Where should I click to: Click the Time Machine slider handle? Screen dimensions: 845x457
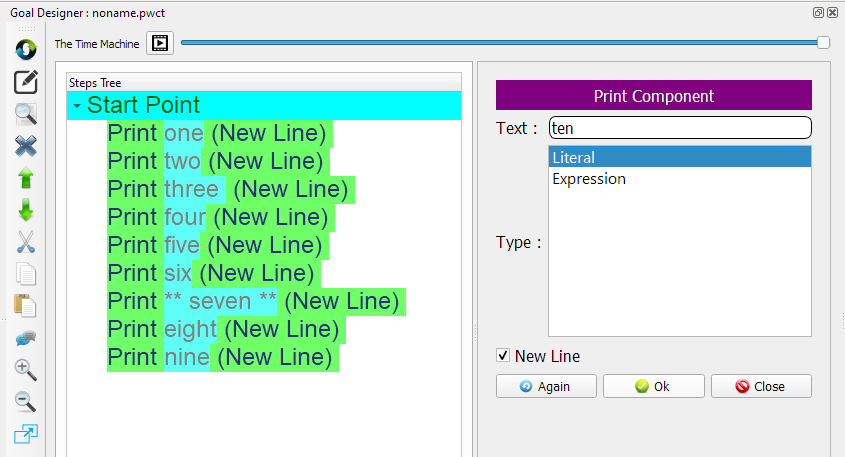(x=823, y=42)
